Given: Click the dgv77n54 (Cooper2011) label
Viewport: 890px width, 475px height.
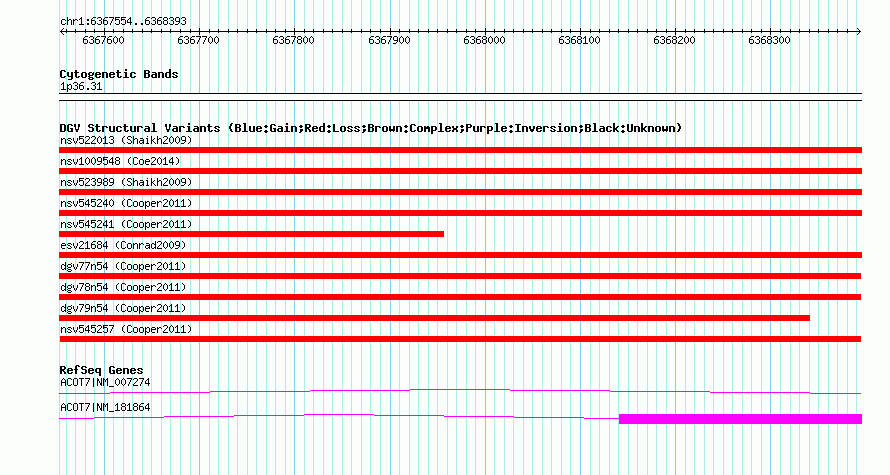Looking at the screenshot, I should click(123, 266).
